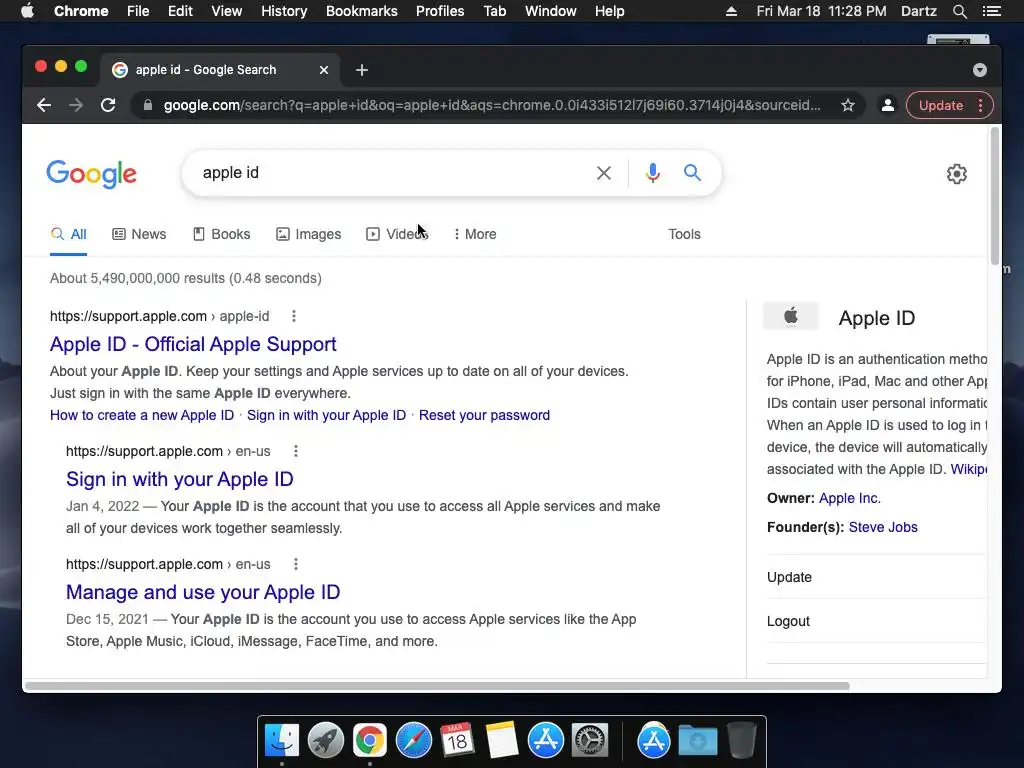Open three-dot menu above Manage and use your Apple ID

coord(296,564)
